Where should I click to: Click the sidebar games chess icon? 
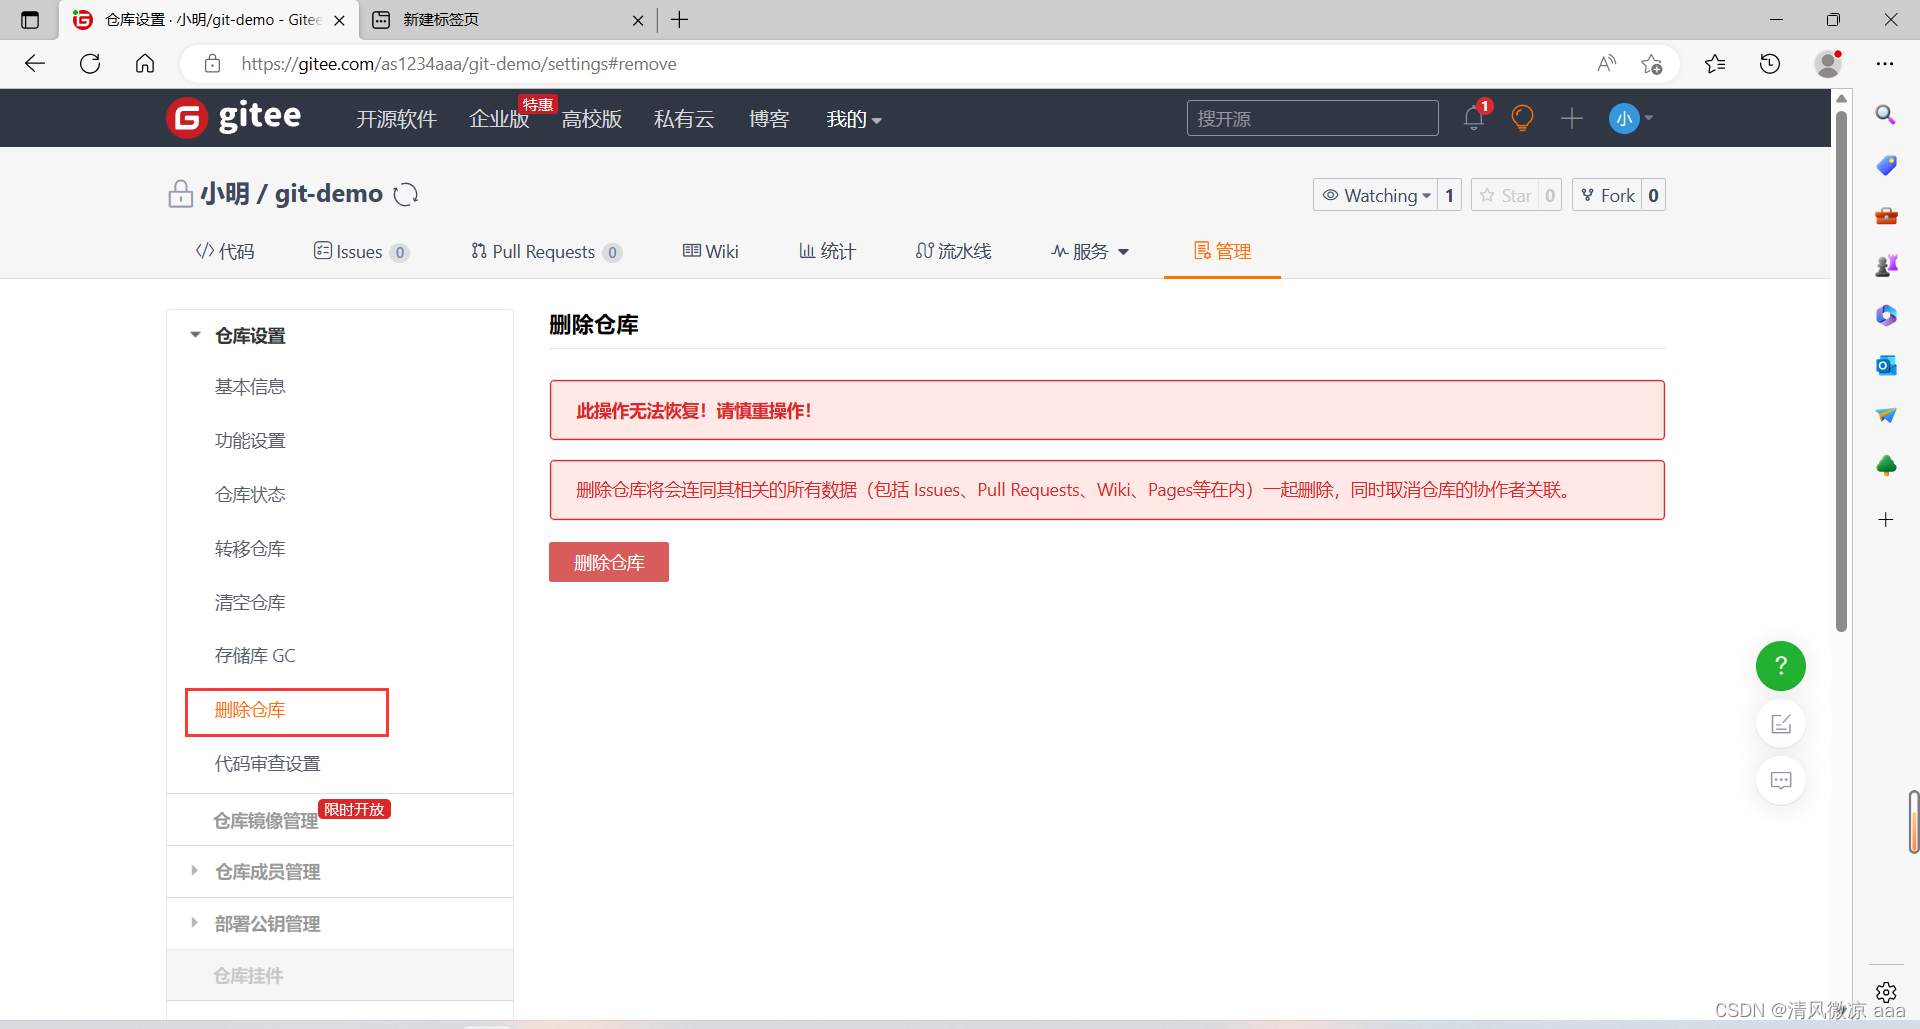click(1885, 265)
